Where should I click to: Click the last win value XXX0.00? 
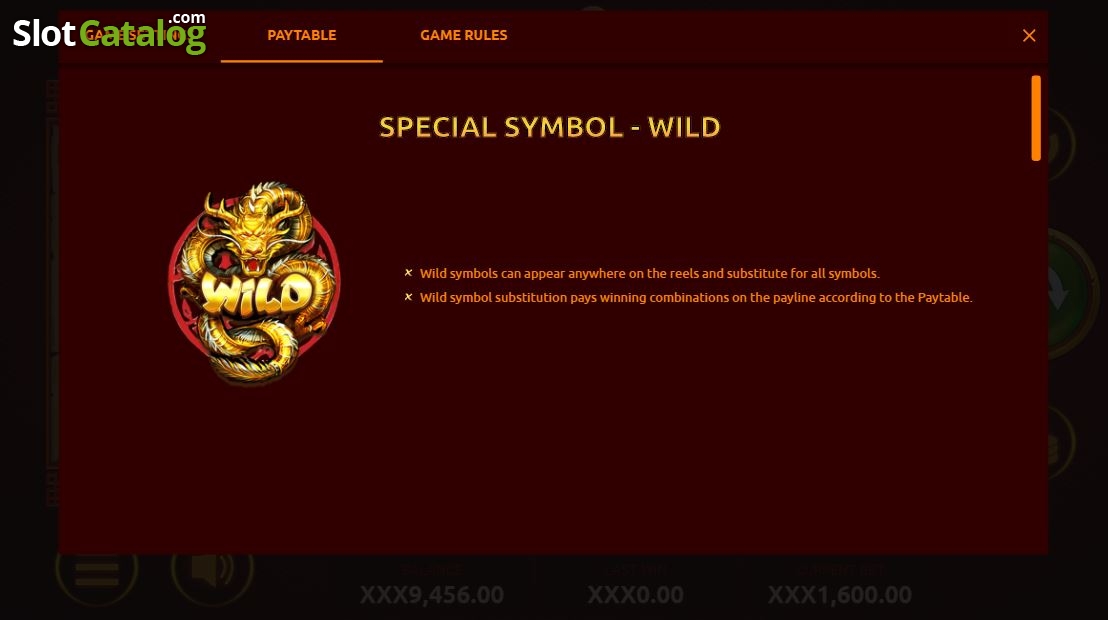635,595
